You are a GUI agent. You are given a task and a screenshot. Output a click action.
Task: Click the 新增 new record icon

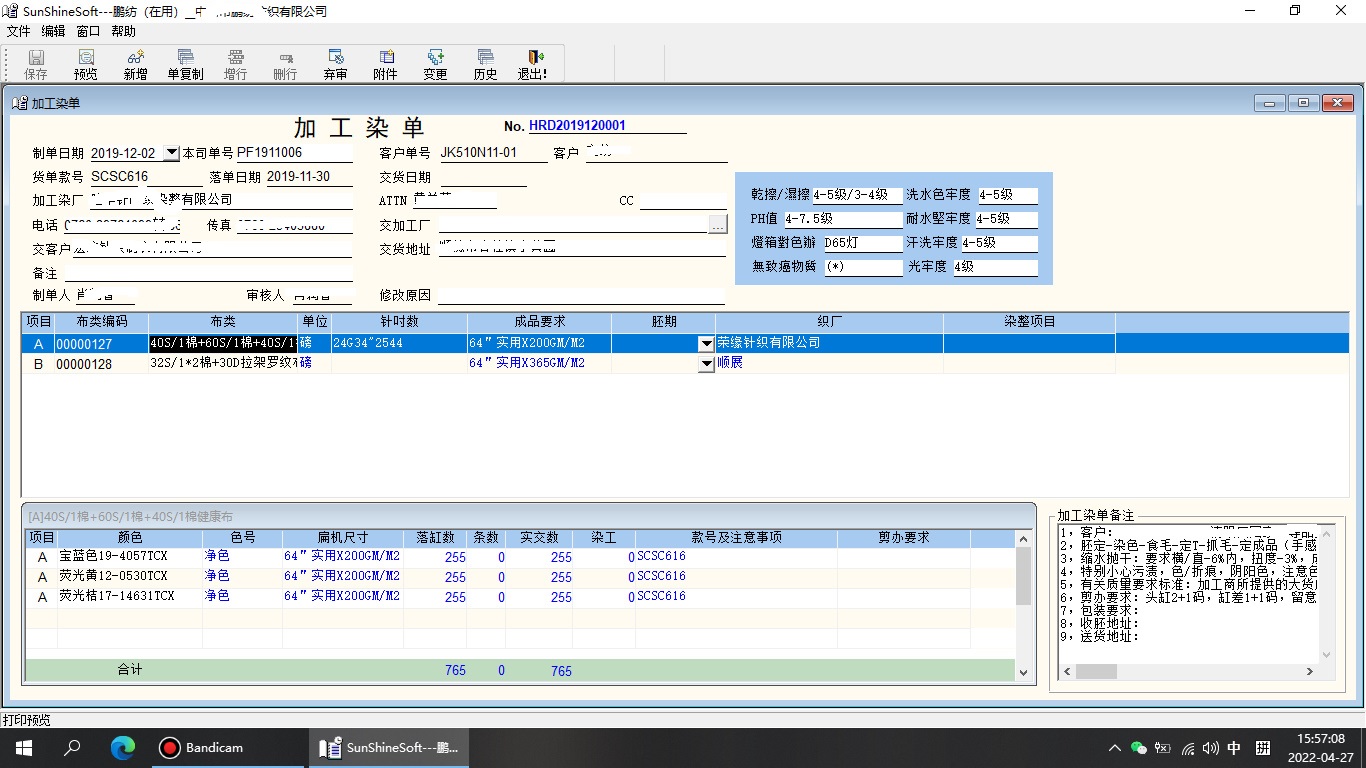tap(135, 65)
